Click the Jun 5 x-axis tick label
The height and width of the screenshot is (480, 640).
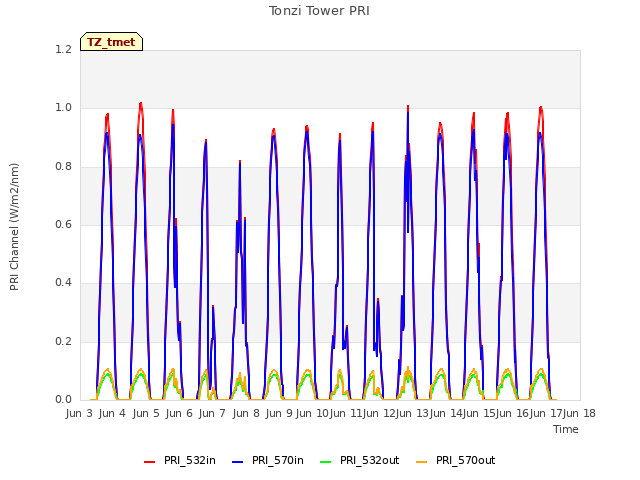[x=146, y=413]
